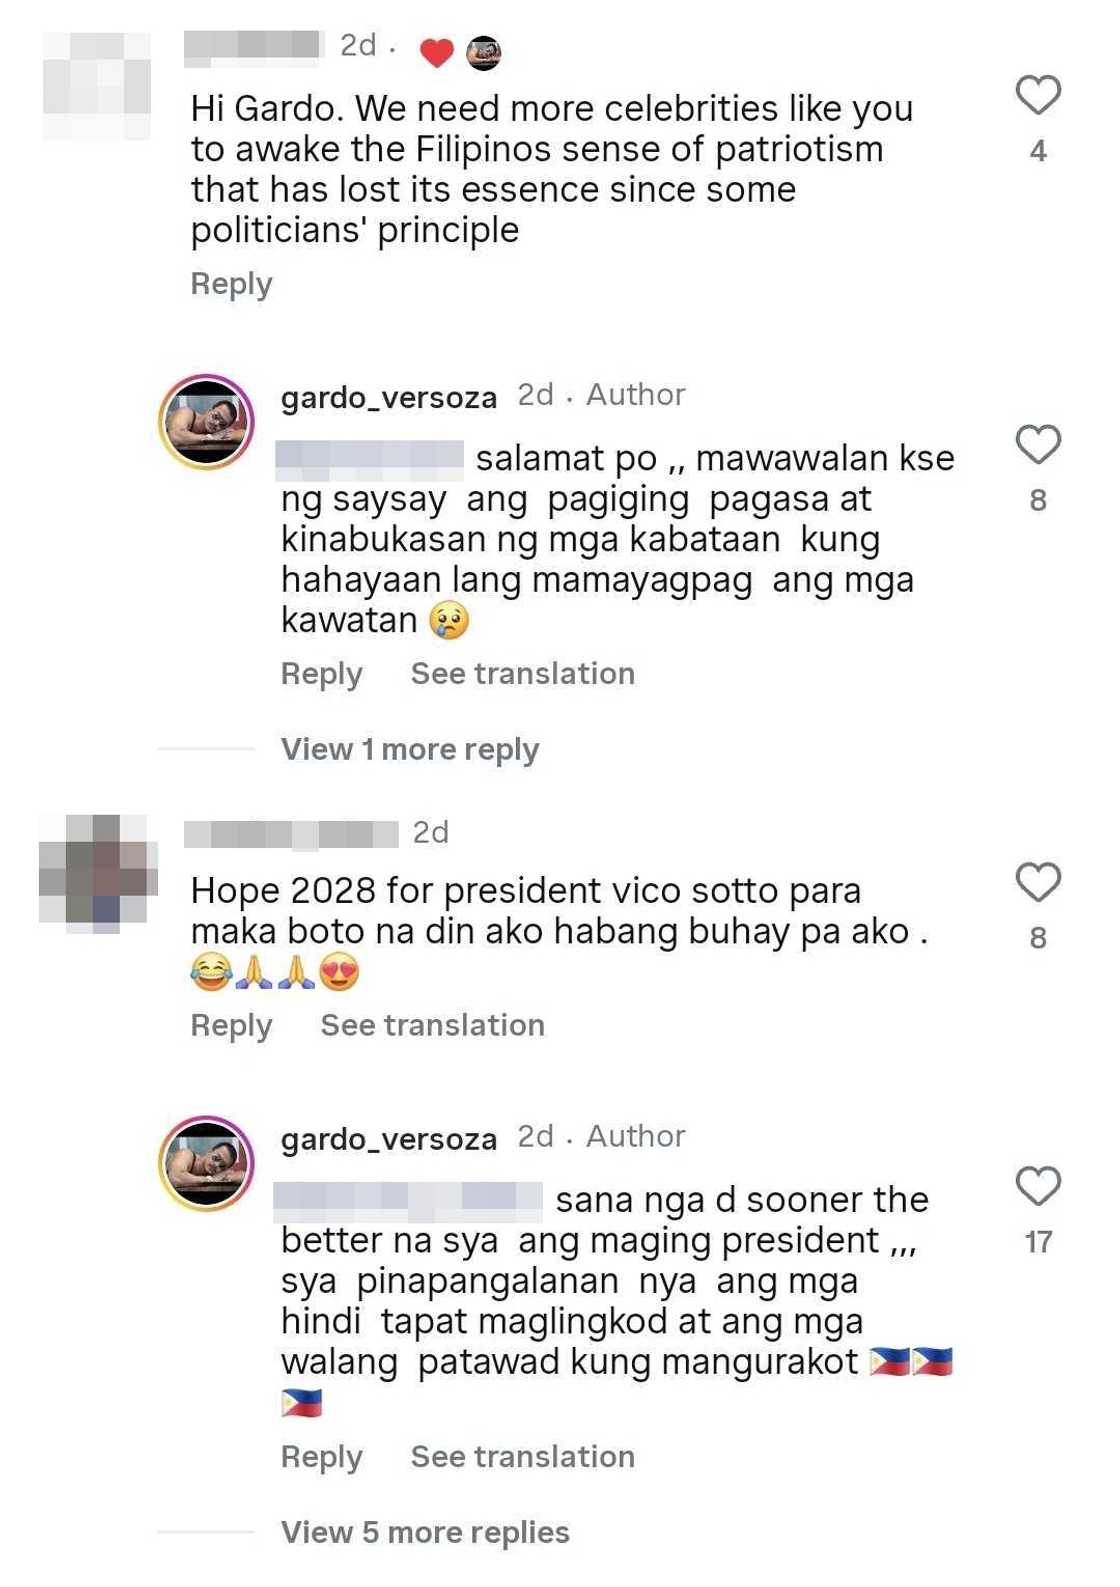Reply to the 'salamat po' author comment
The height and width of the screenshot is (1587, 1120).
(321, 674)
